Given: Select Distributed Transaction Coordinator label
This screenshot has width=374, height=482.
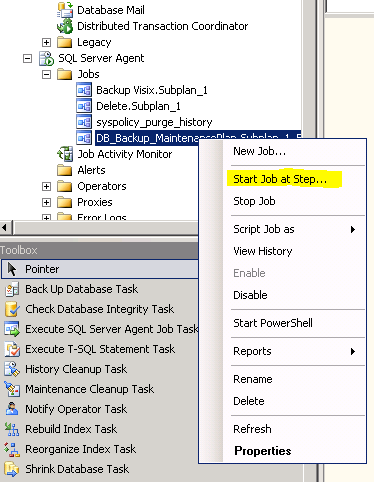Looking at the screenshot, I should coord(163,26).
